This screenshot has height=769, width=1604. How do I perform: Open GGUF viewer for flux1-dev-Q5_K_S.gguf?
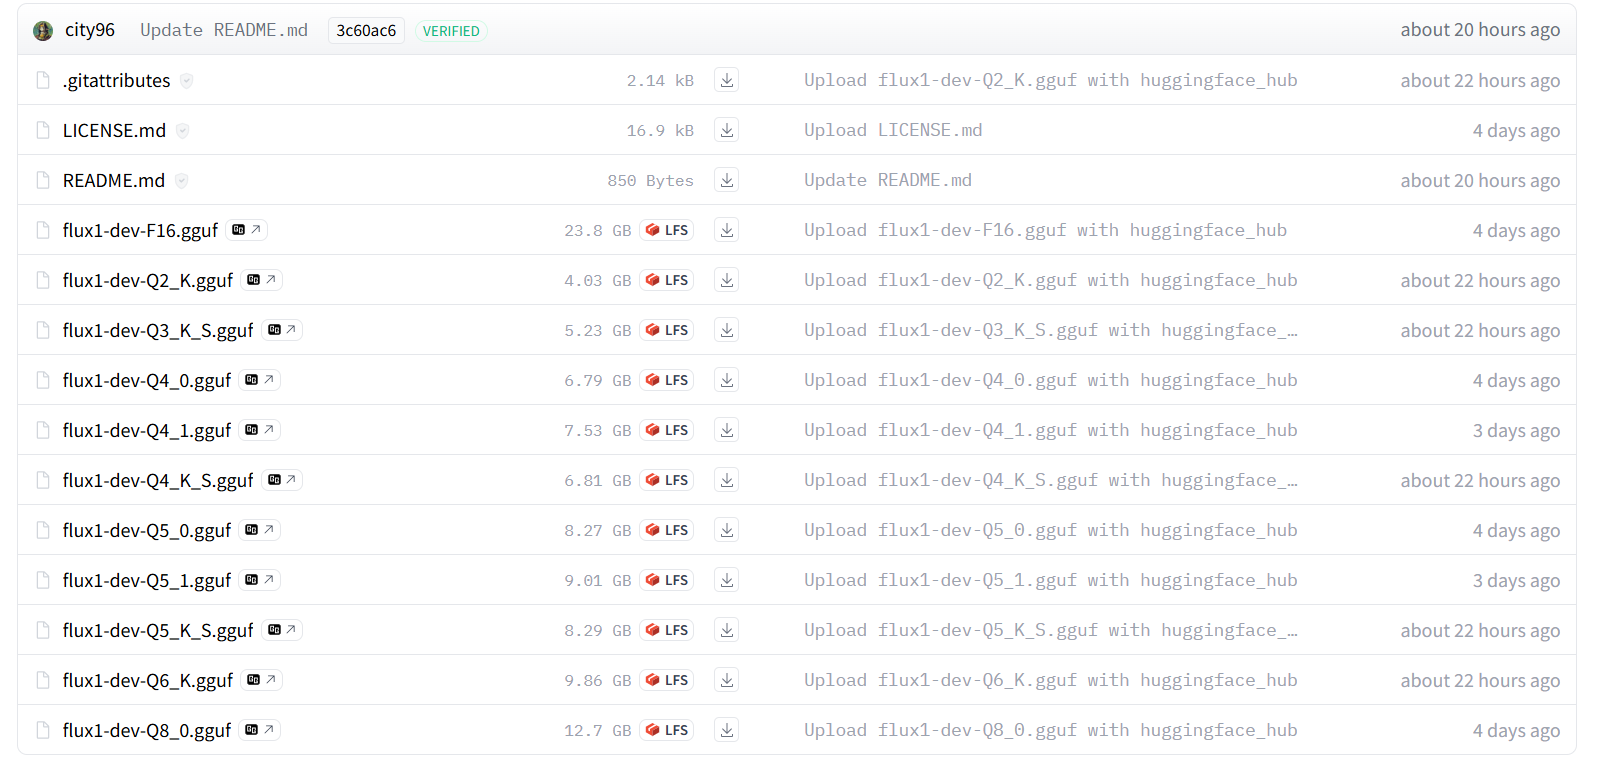tap(282, 630)
